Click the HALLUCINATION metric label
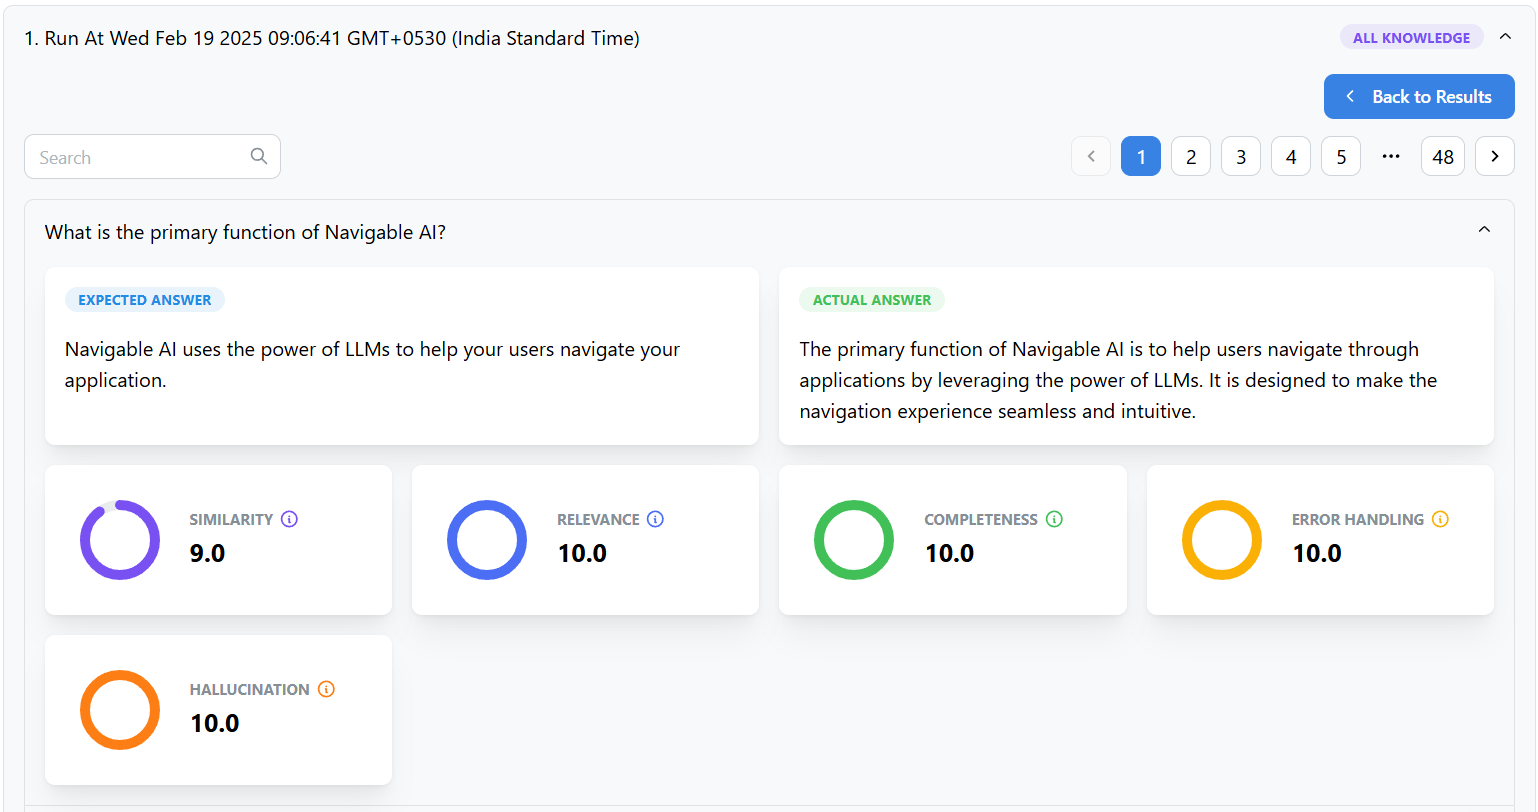Viewport: 1538px width, 812px height. (x=250, y=690)
